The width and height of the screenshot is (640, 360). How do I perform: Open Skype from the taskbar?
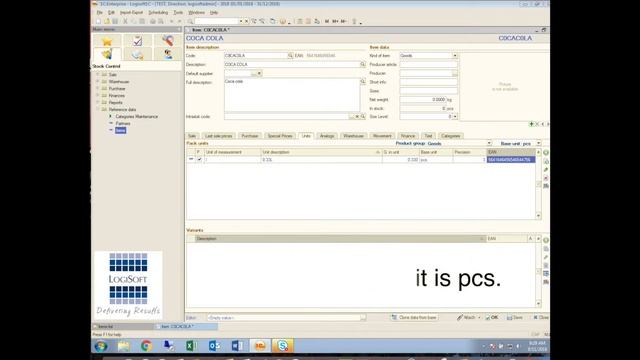pyautogui.click(x=282, y=346)
